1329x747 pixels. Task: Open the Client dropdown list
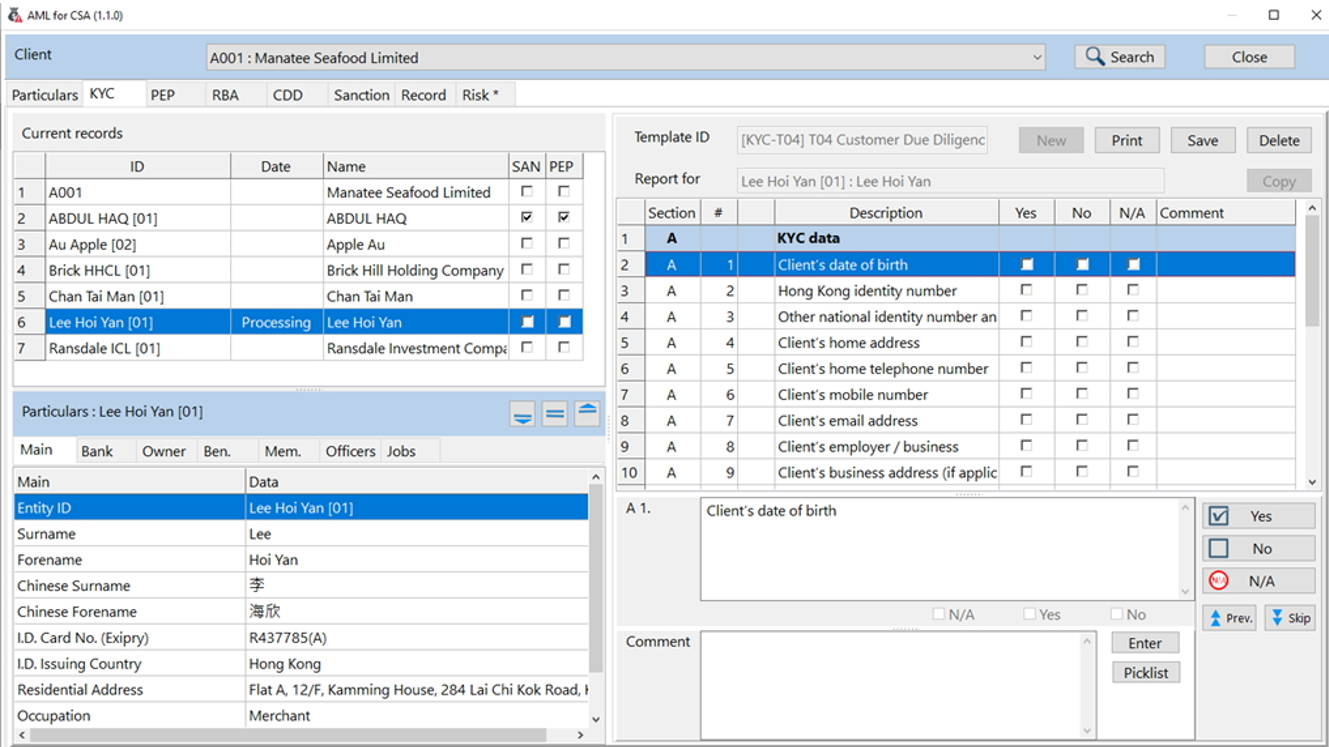pyautogui.click(x=1036, y=58)
